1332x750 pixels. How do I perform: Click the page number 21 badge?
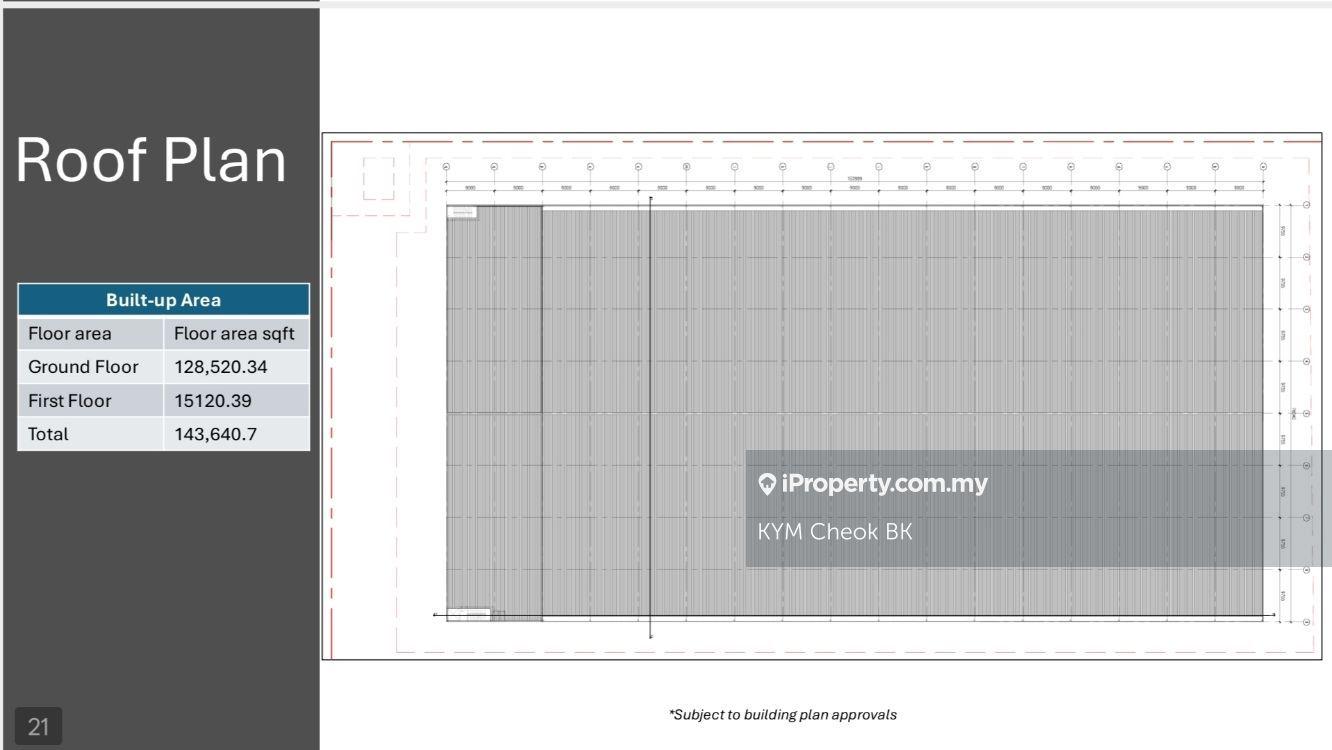click(38, 726)
